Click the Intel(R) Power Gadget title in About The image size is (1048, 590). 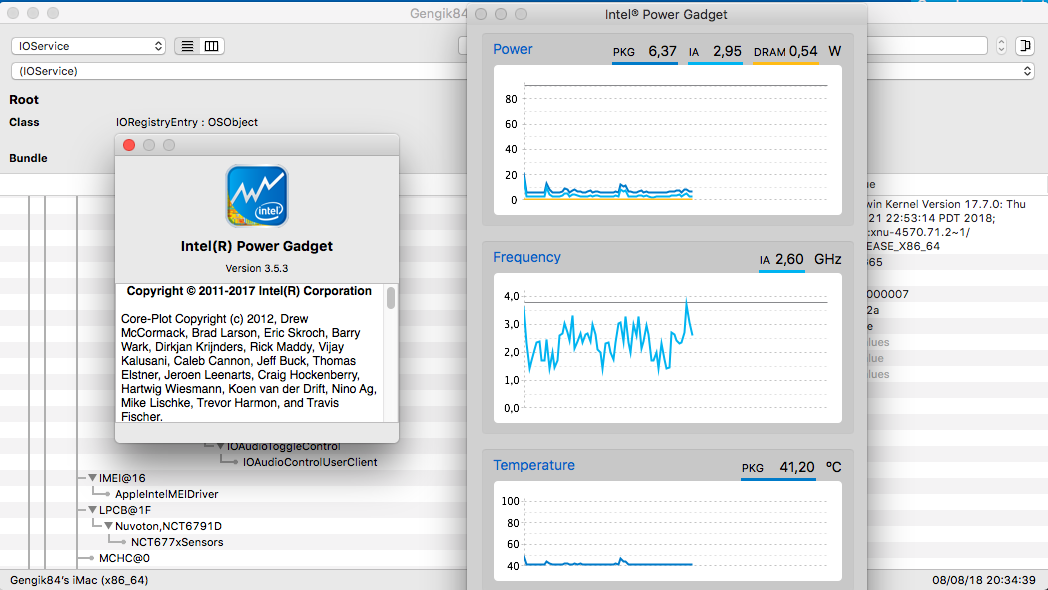[257, 246]
